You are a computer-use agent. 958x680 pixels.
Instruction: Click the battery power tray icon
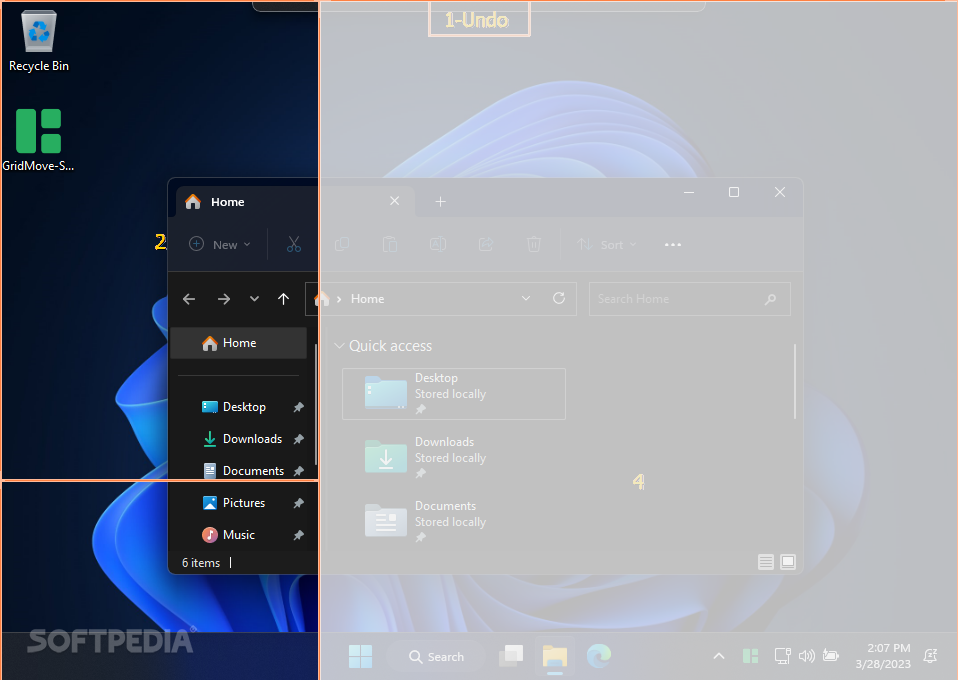(x=831, y=656)
